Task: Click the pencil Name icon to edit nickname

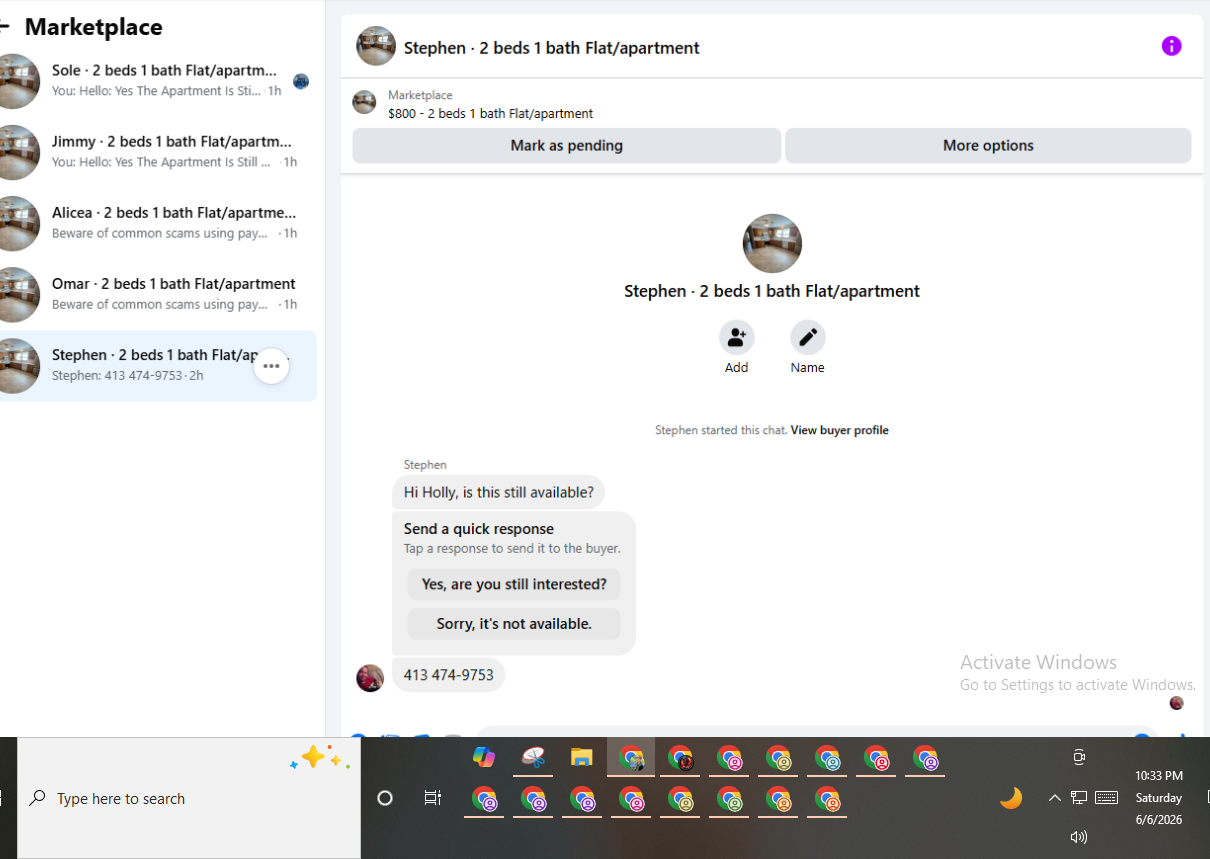Action: [807, 337]
